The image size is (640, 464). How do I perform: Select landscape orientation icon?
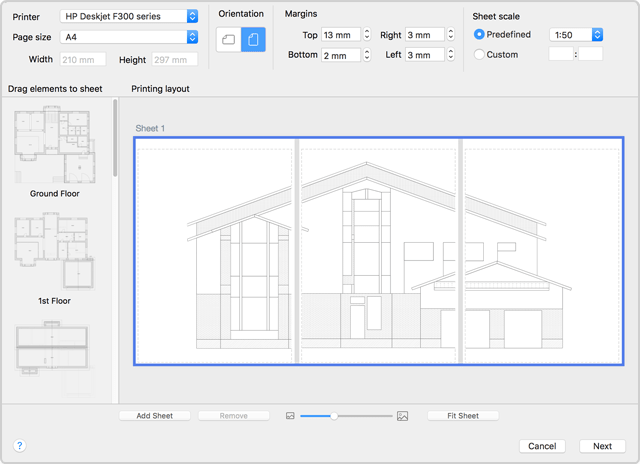coord(229,40)
